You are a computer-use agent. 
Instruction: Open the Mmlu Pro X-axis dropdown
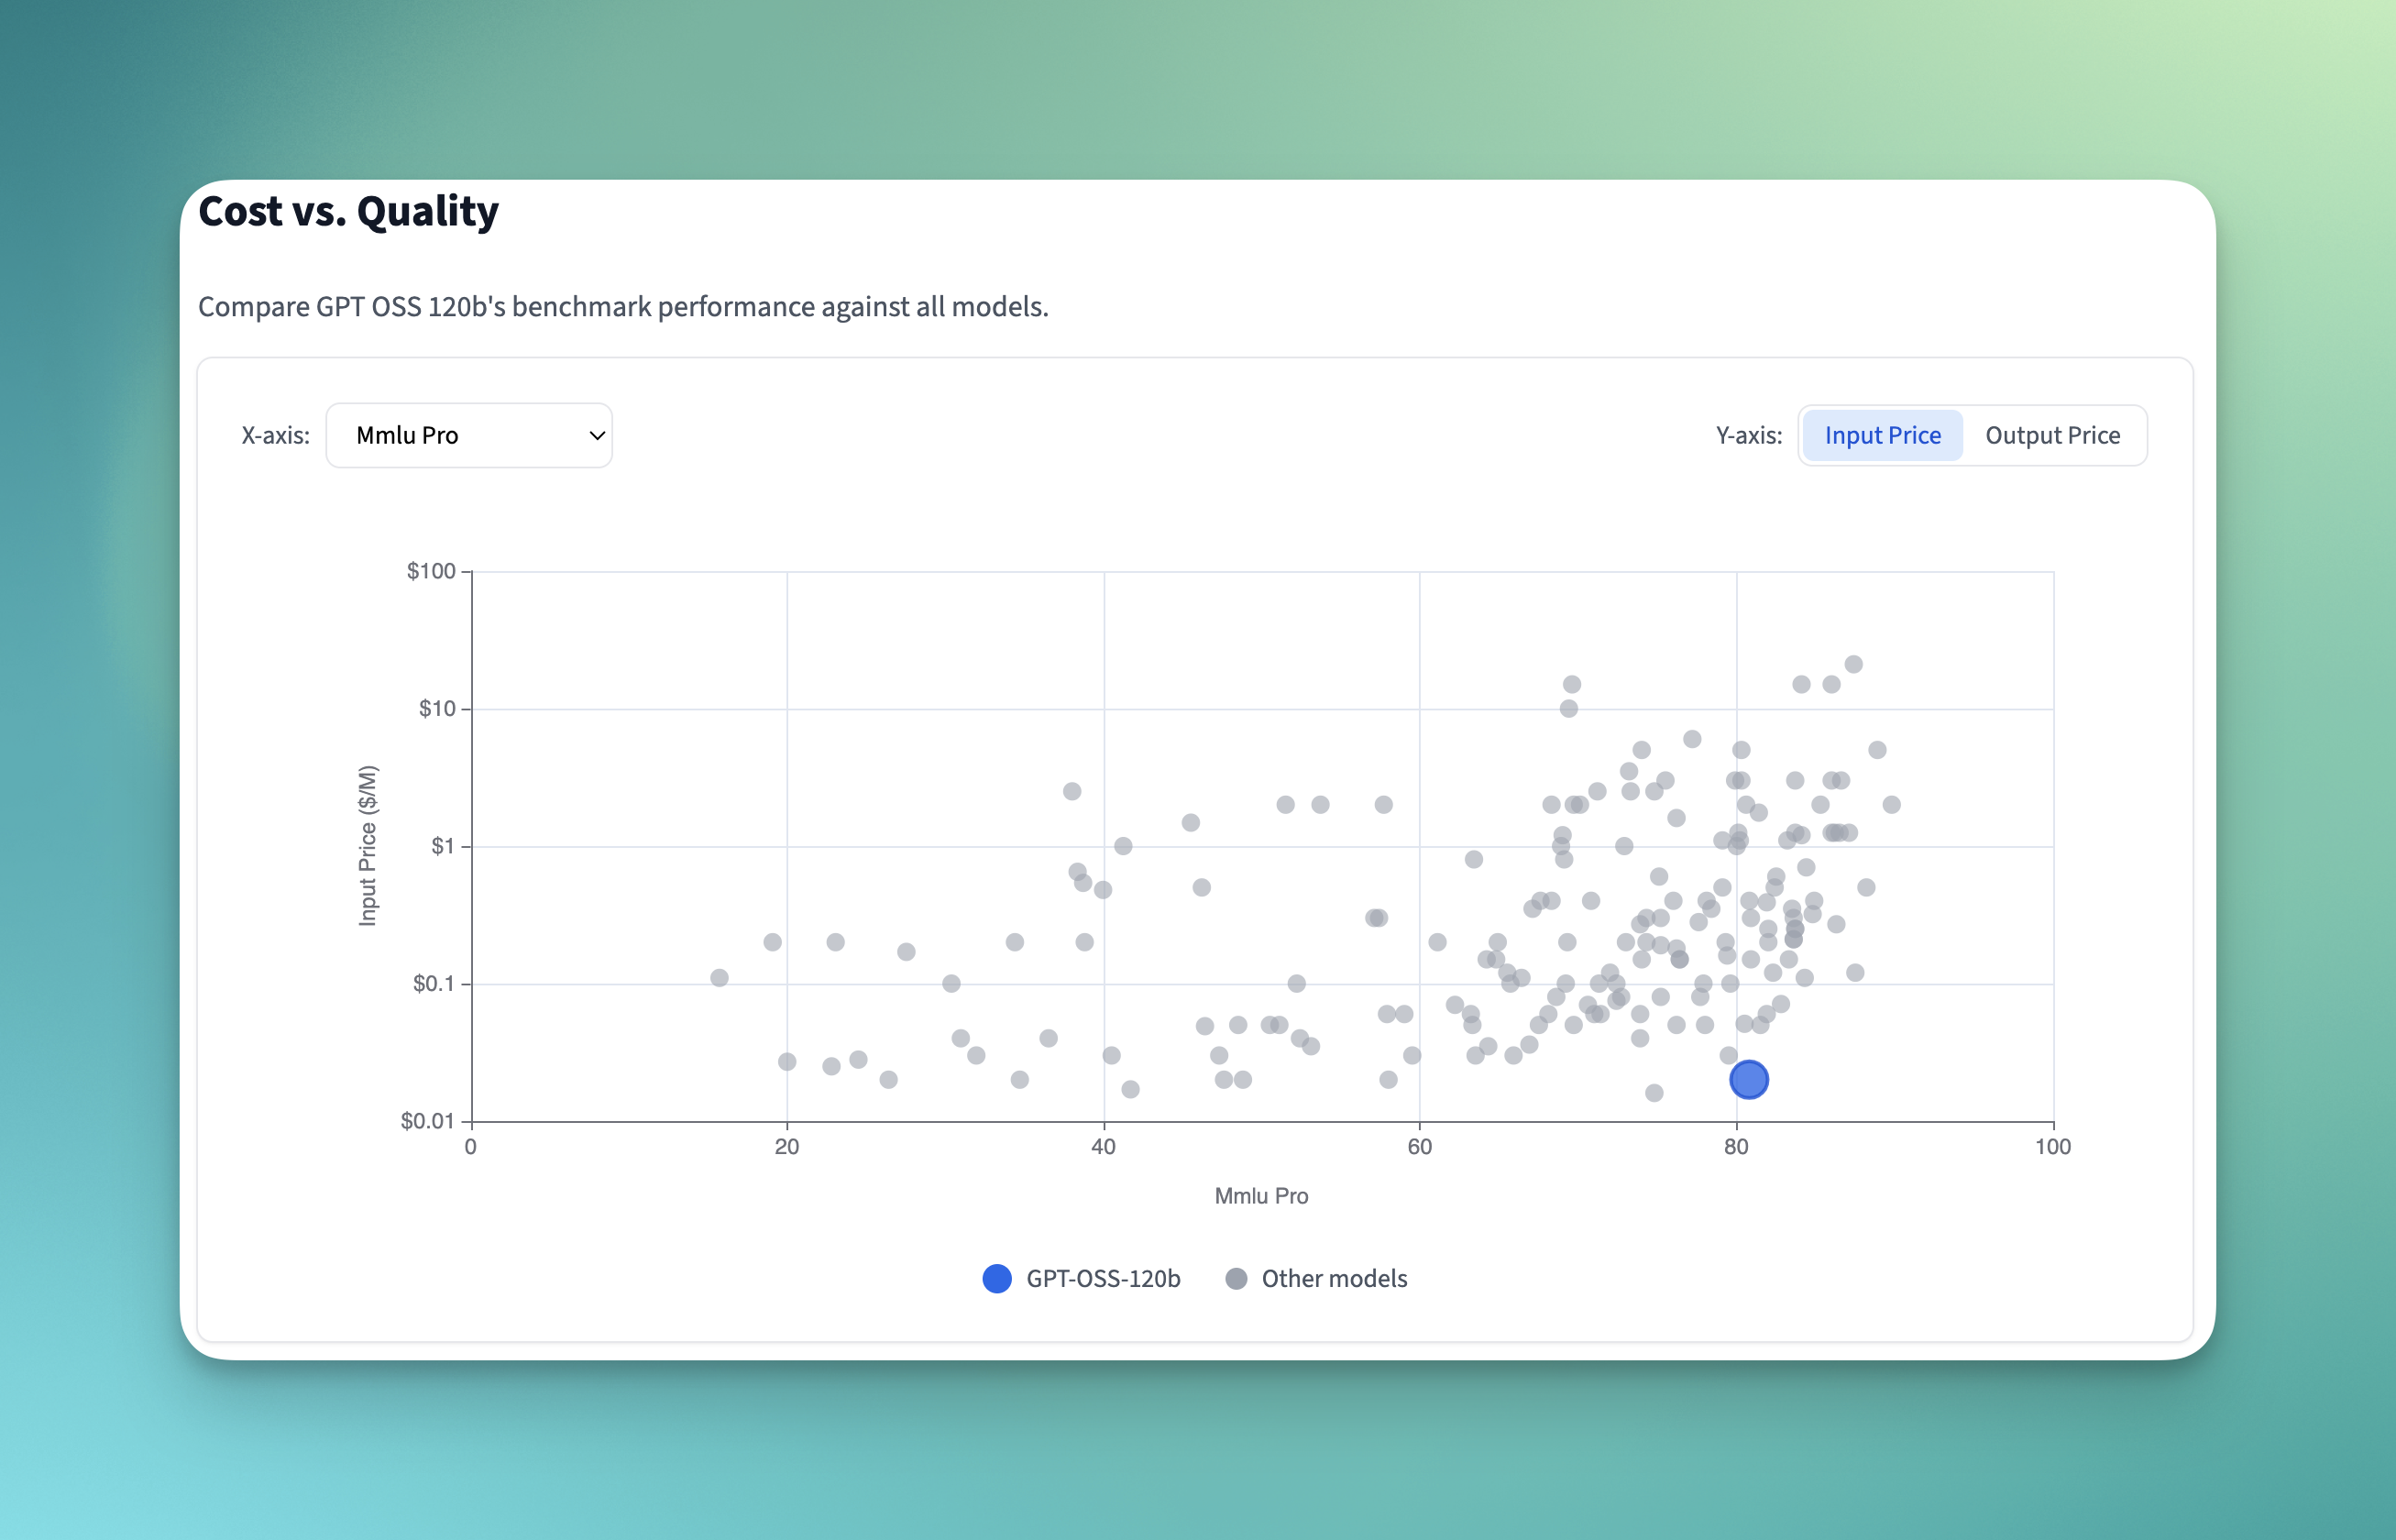(x=468, y=435)
